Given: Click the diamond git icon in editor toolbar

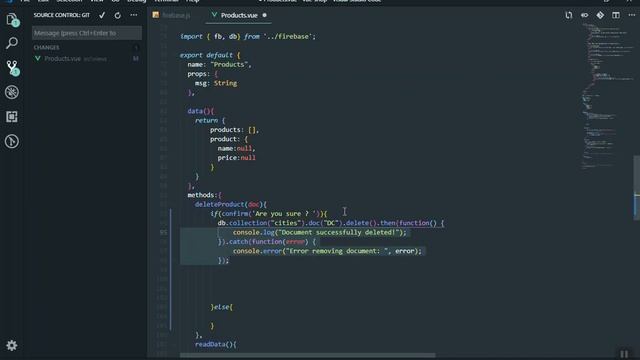Looking at the screenshot, I should coord(600,16).
